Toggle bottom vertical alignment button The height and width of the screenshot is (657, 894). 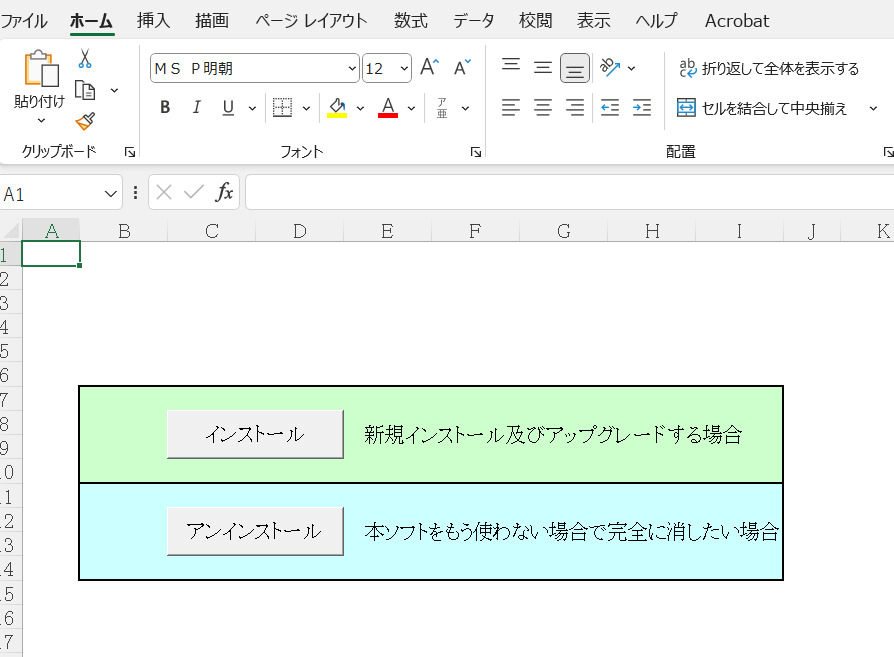[x=574, y=68]
